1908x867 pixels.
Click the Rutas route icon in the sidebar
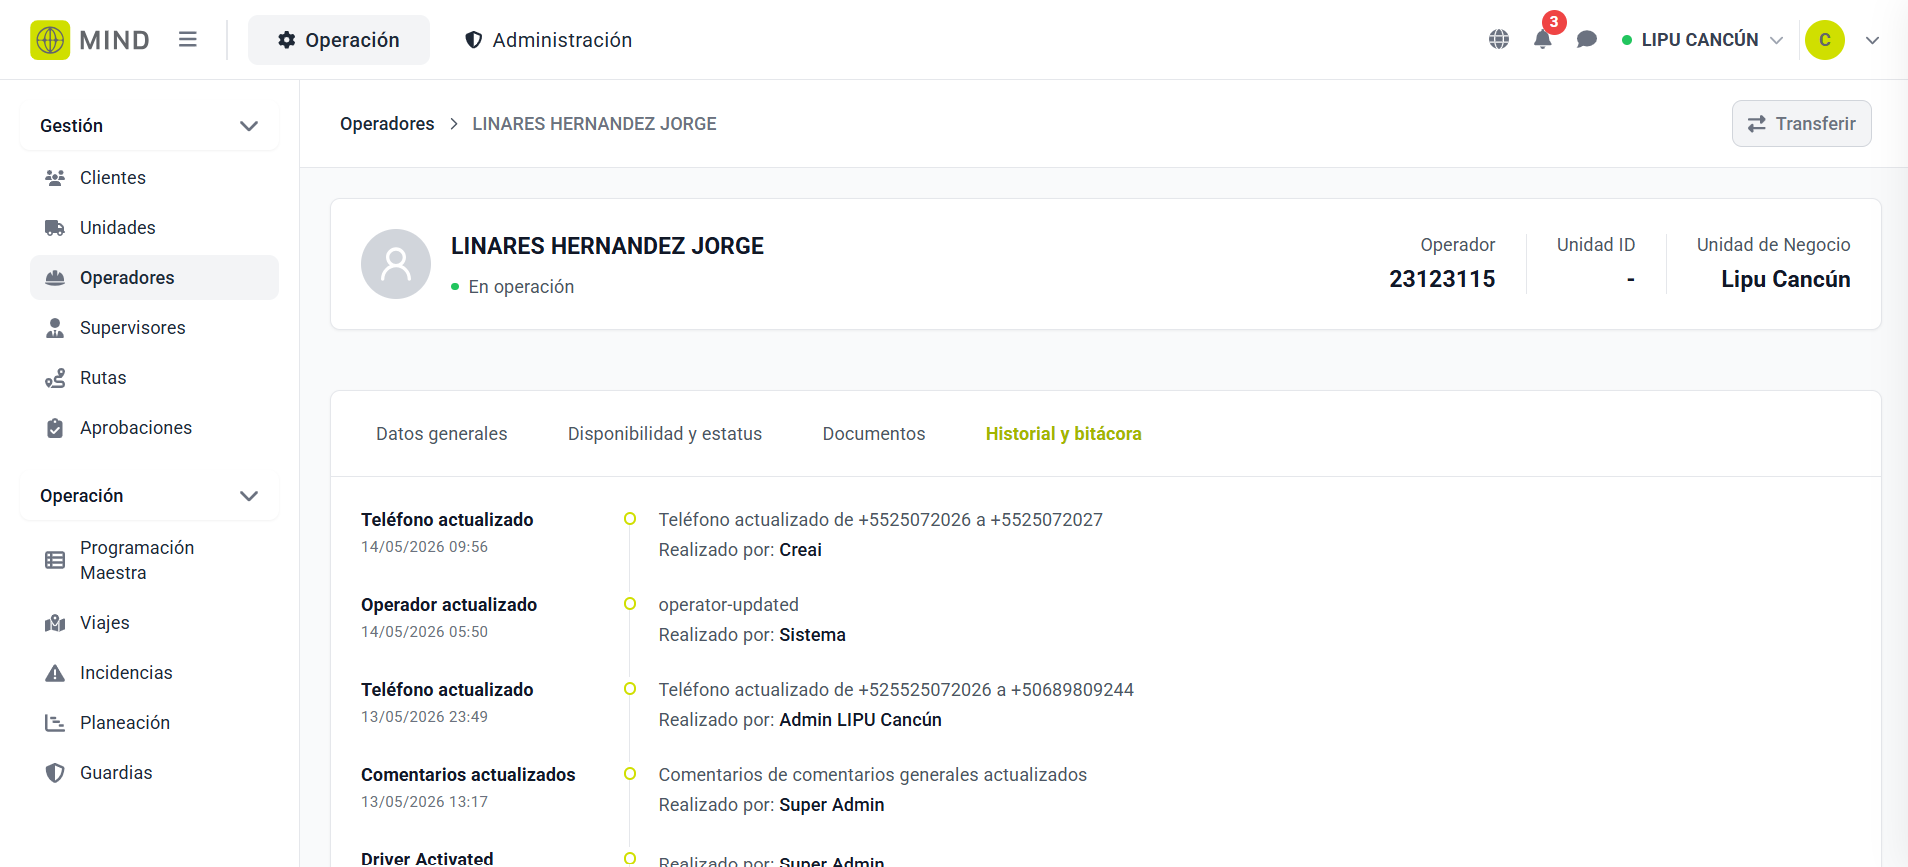pyautogui.click(x=55, y=378)
